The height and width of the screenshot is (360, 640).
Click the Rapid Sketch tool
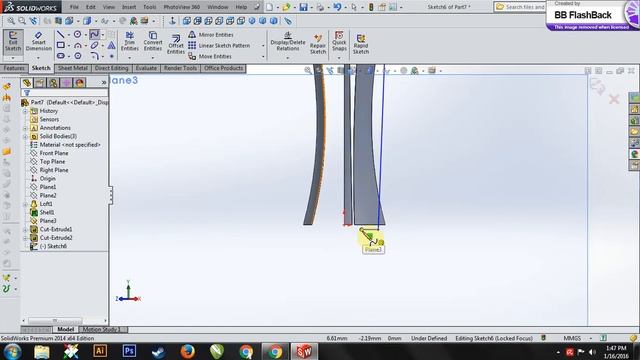[x=361, y=44]
